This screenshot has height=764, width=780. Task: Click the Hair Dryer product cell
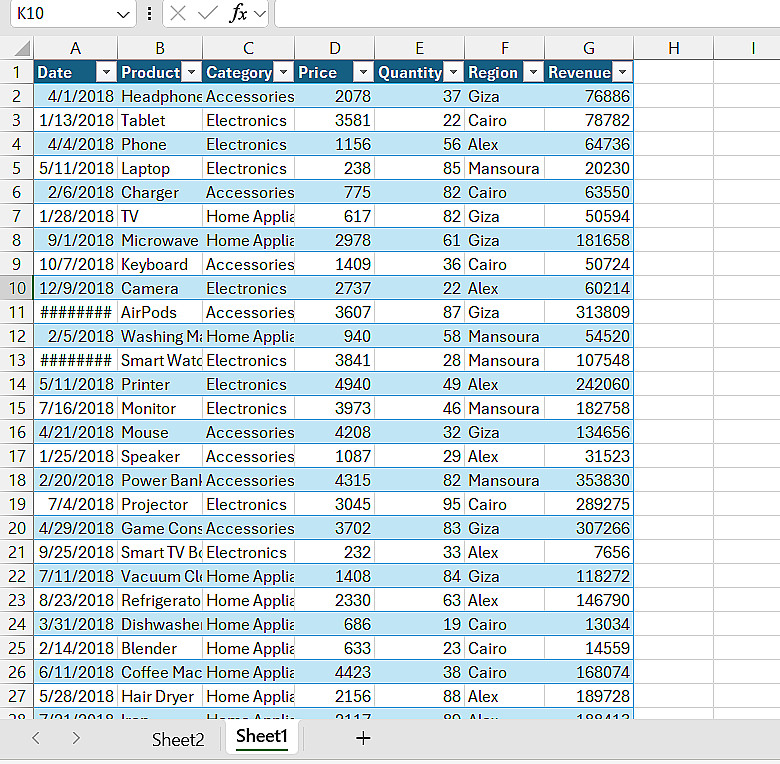(160, 696)
